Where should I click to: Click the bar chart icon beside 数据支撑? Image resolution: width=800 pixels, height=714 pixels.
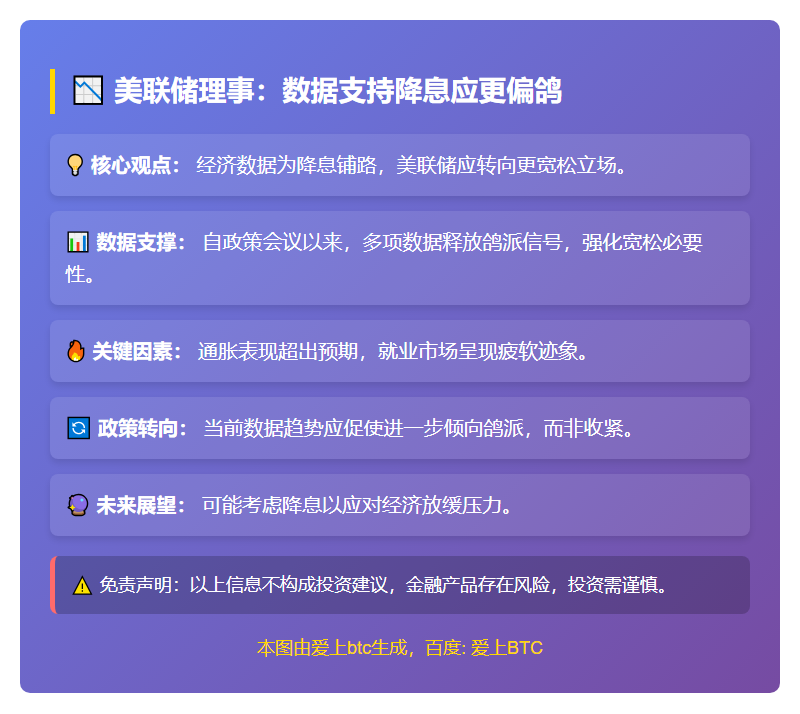74,241
